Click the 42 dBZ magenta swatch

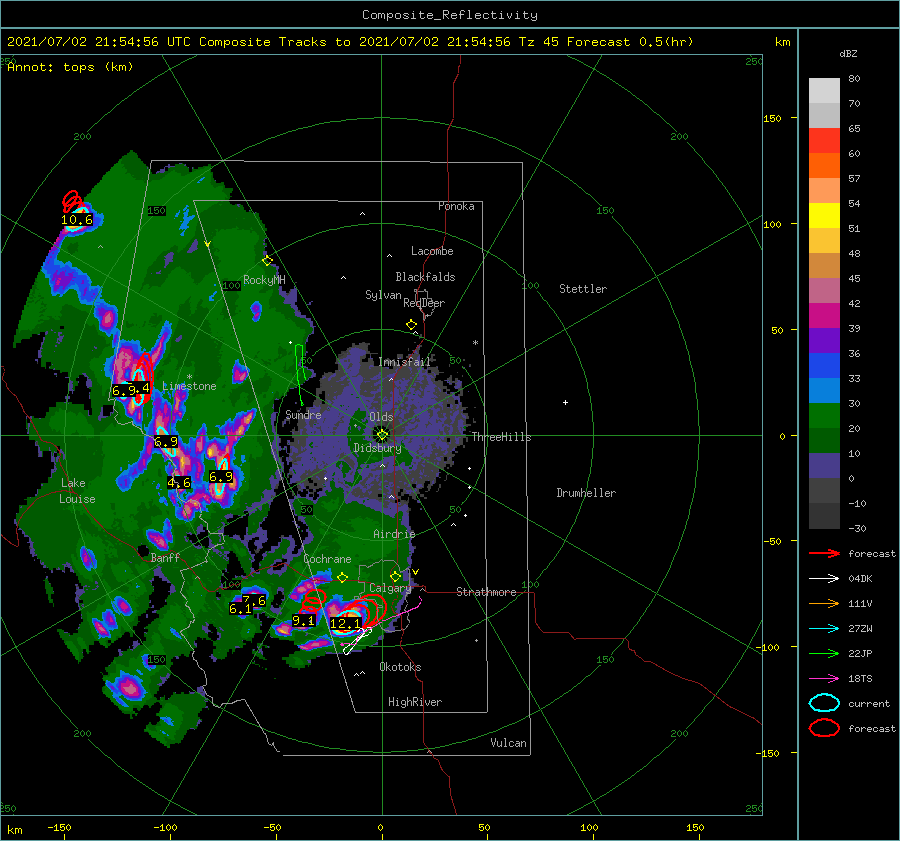pyautogui.click(x=824, y=315)
